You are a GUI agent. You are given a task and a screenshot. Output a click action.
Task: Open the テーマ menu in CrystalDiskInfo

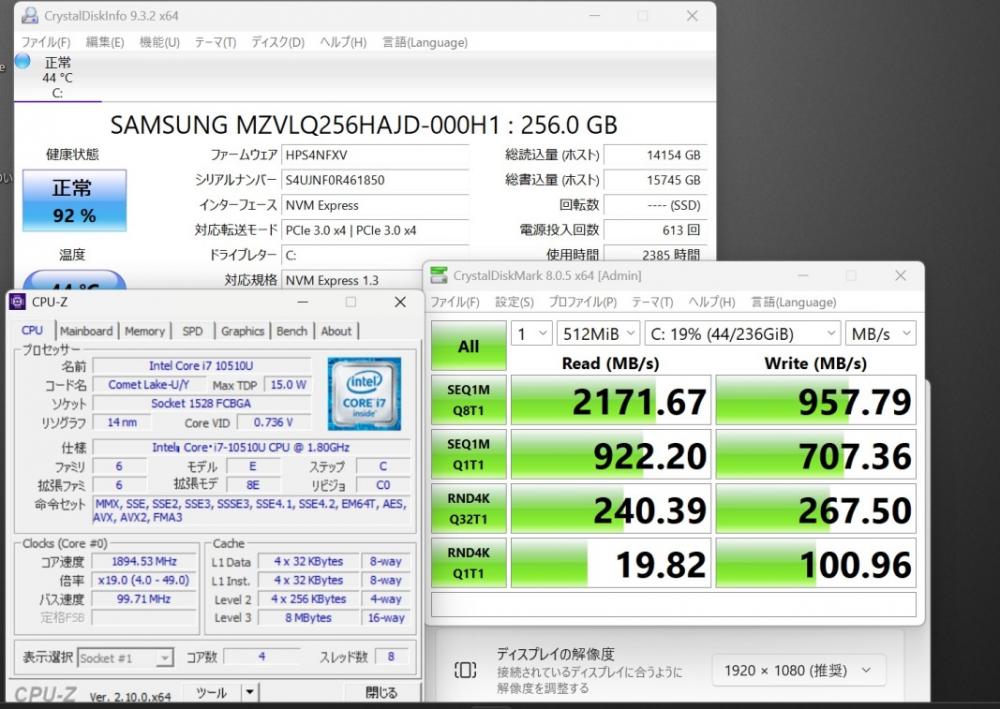click(x=216, y=42)
